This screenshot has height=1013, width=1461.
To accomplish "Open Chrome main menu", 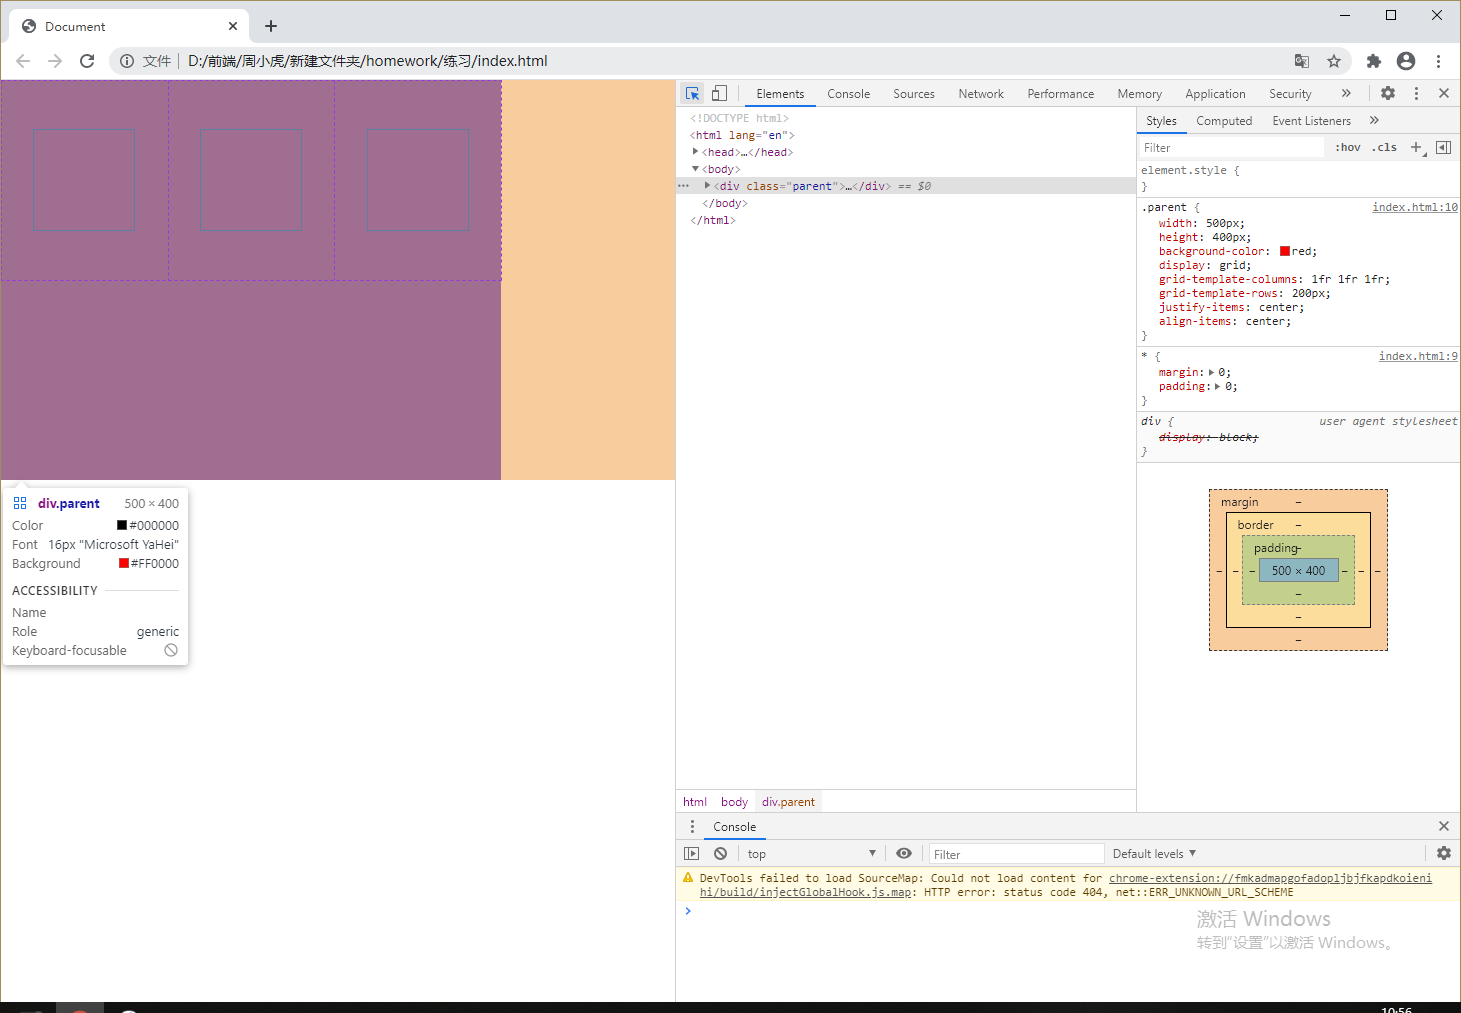I will tap(1439, 61).
